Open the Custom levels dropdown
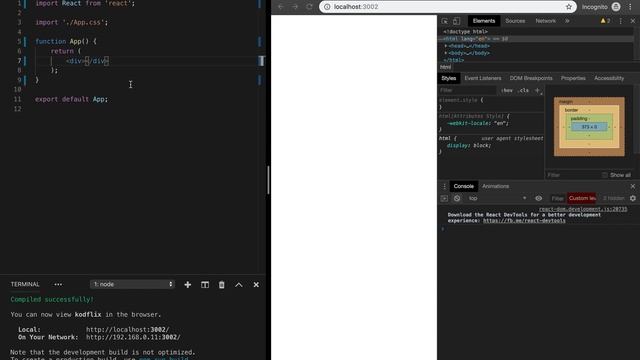The height and width of the screenshot is (360, 640). (x=582, y=198)
